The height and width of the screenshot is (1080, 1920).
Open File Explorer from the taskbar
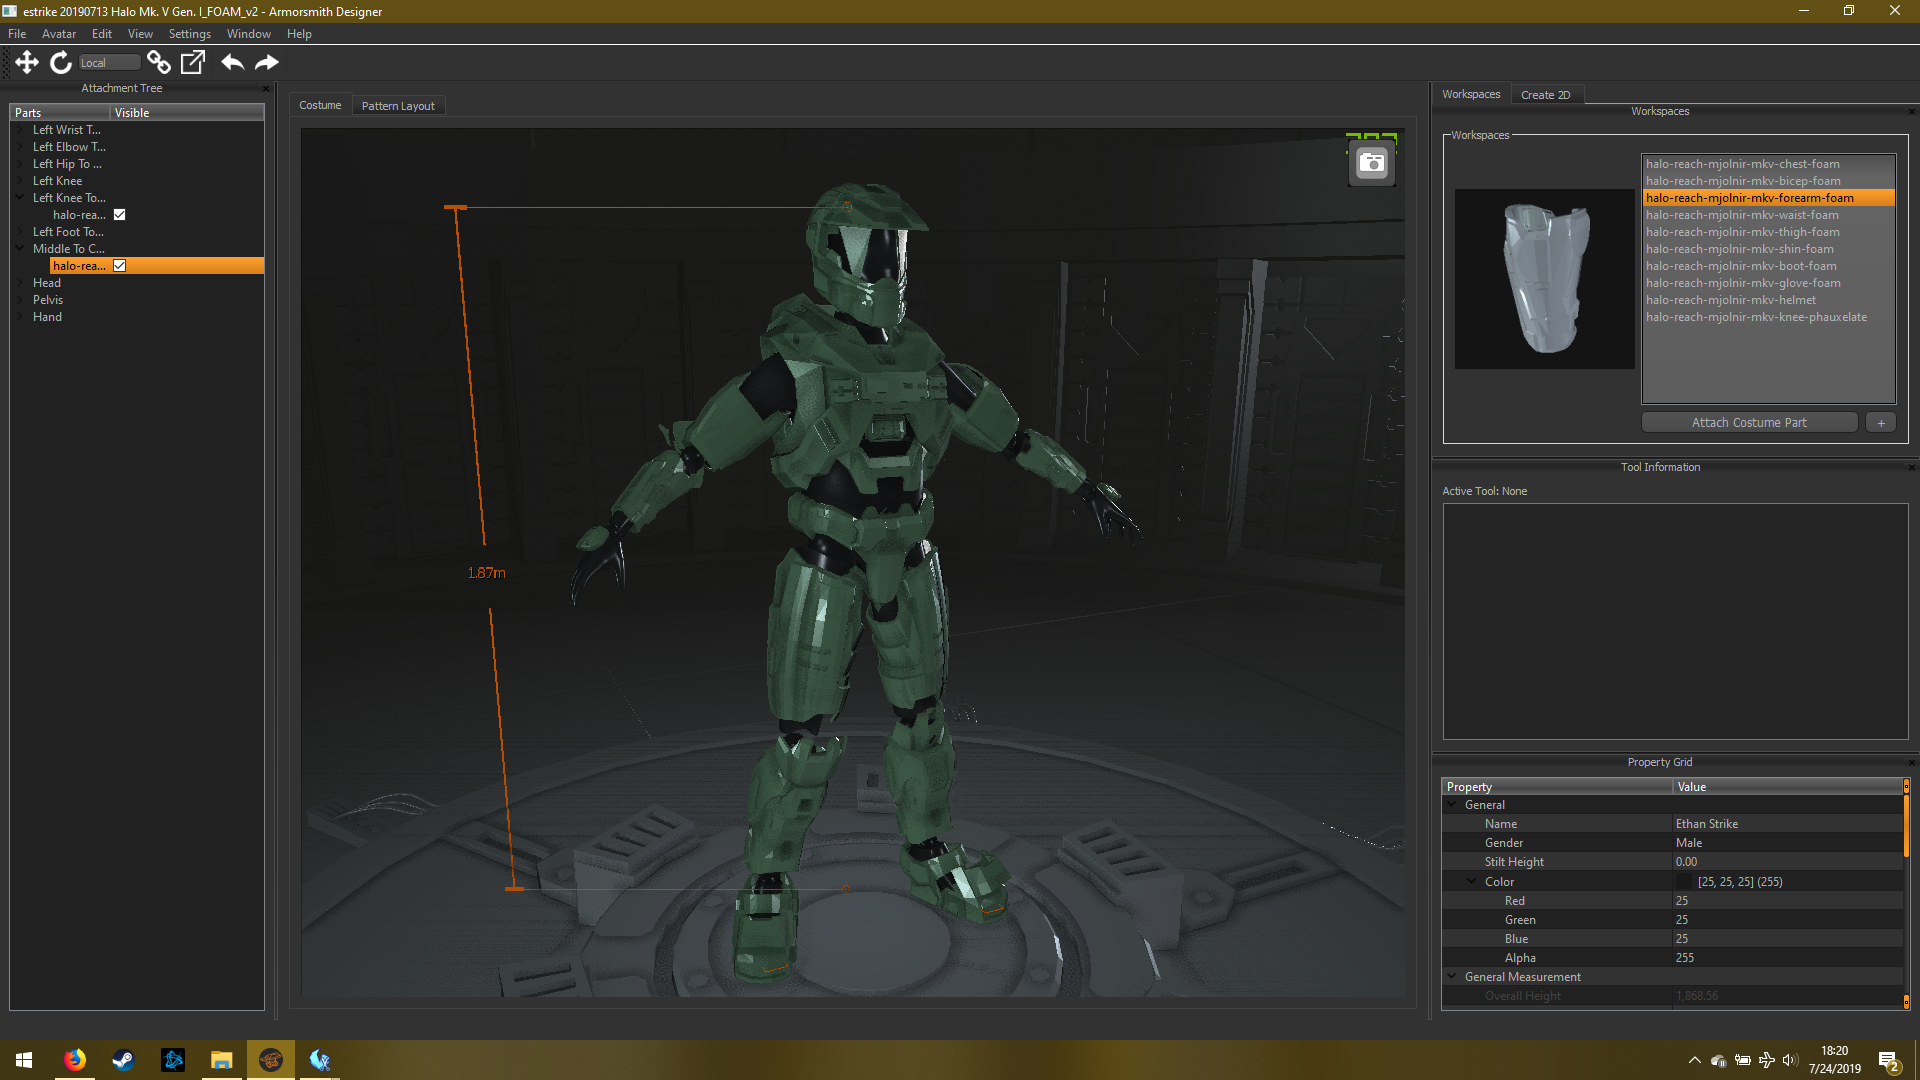pos(221,1060)
